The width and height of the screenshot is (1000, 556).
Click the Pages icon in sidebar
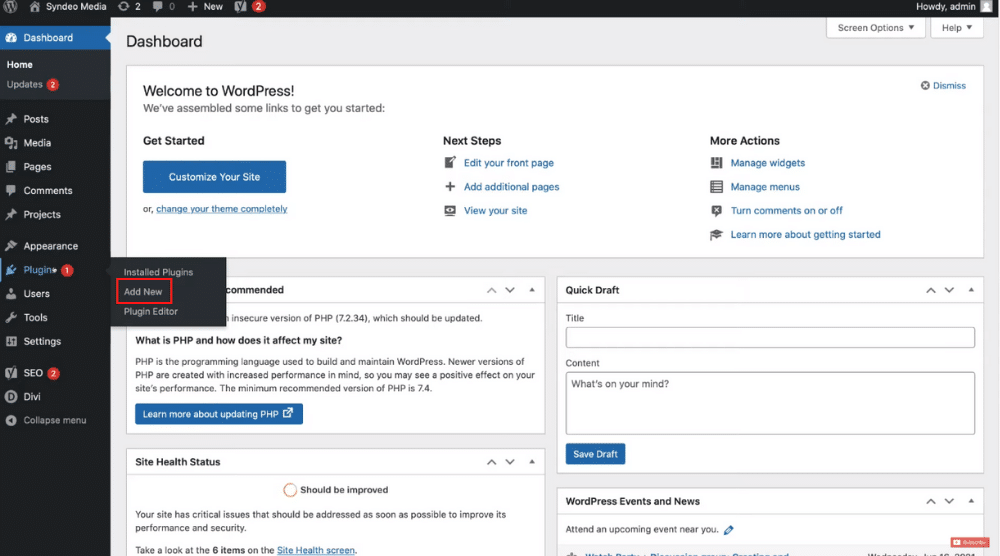tap(11, 166)
